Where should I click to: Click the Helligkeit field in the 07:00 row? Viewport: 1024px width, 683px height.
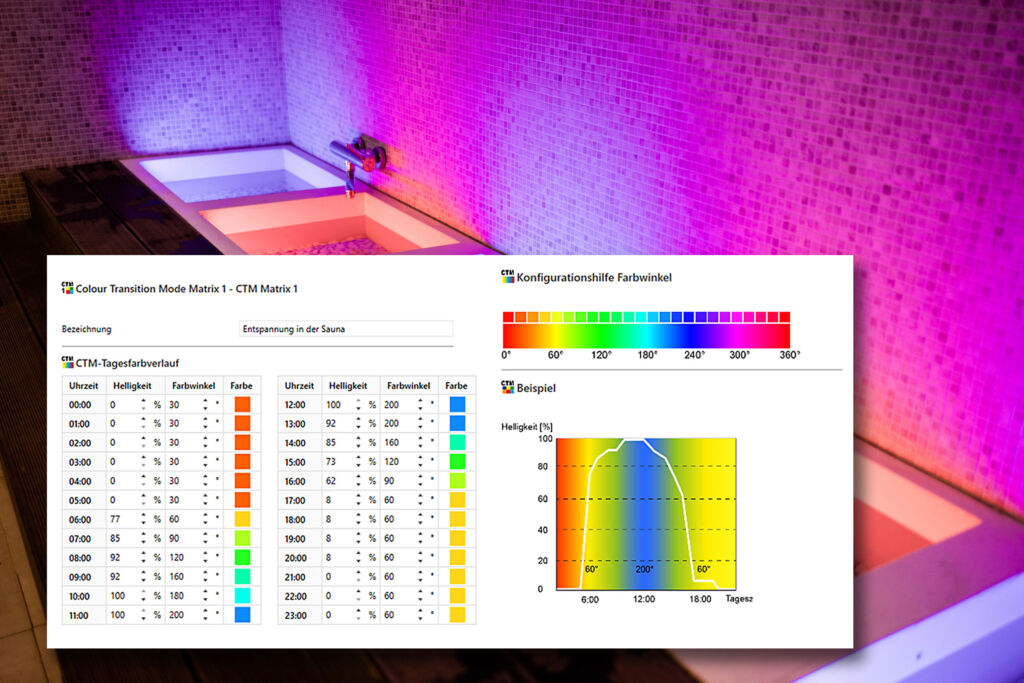122,538
